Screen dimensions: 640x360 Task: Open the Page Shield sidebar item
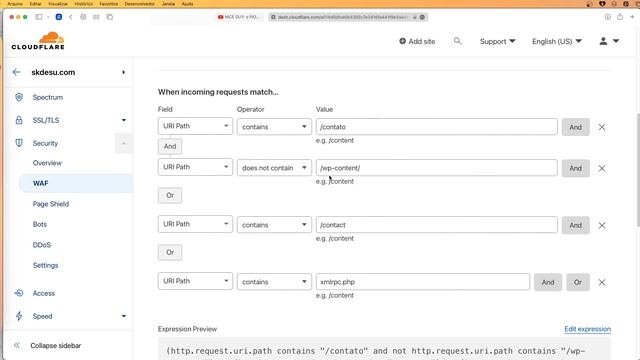coord(51,204)
